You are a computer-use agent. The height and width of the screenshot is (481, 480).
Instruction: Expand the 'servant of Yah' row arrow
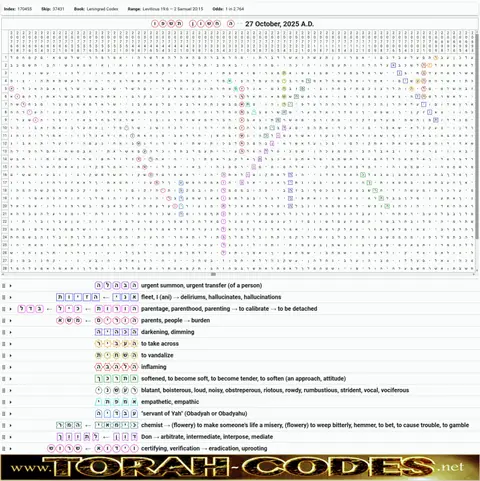point(10,414)
